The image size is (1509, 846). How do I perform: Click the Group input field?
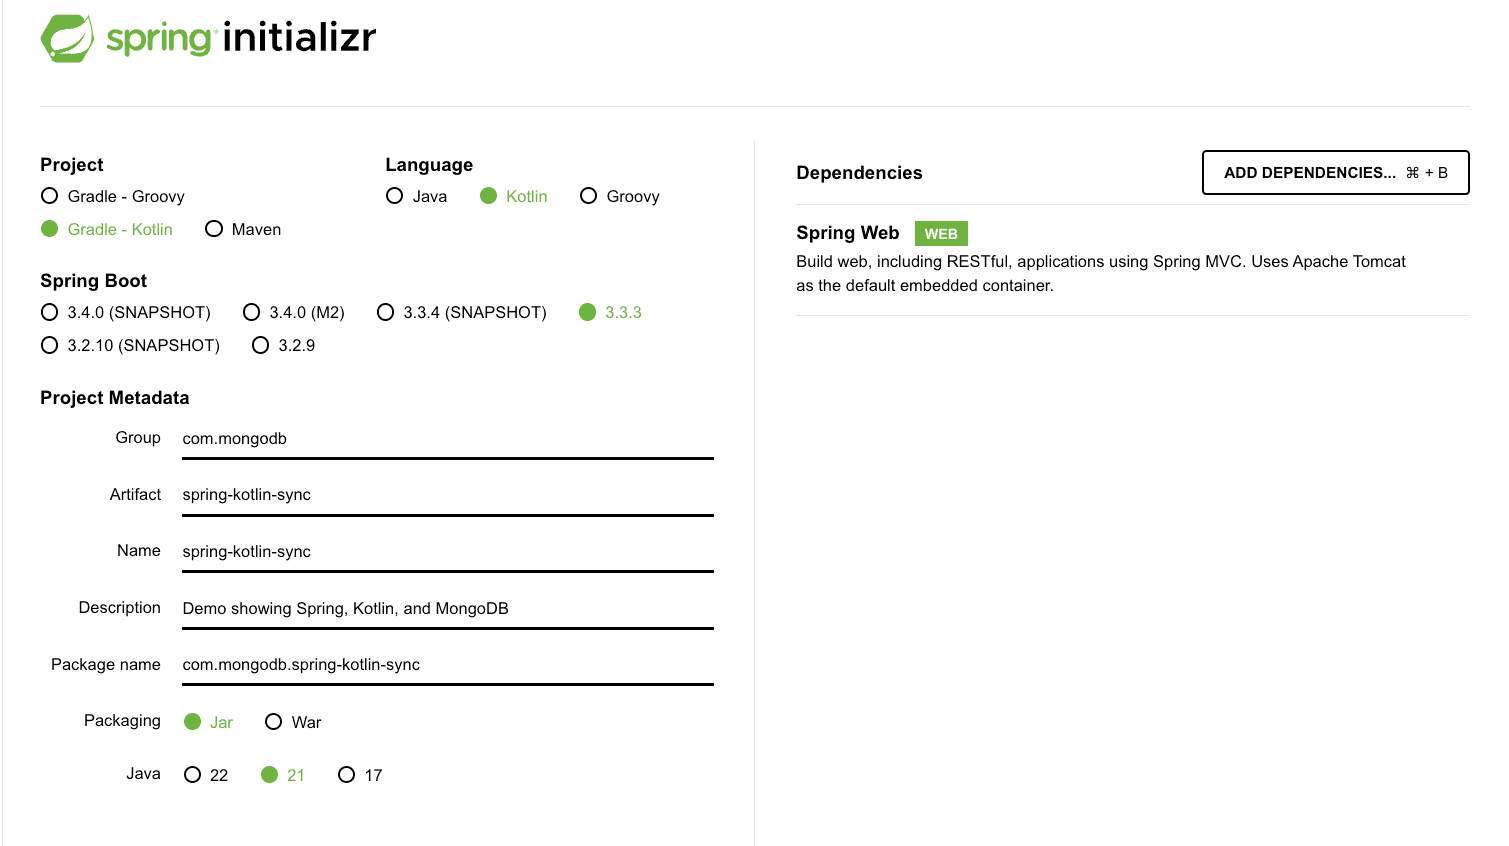pyautogui.click(x=447, y=438)
